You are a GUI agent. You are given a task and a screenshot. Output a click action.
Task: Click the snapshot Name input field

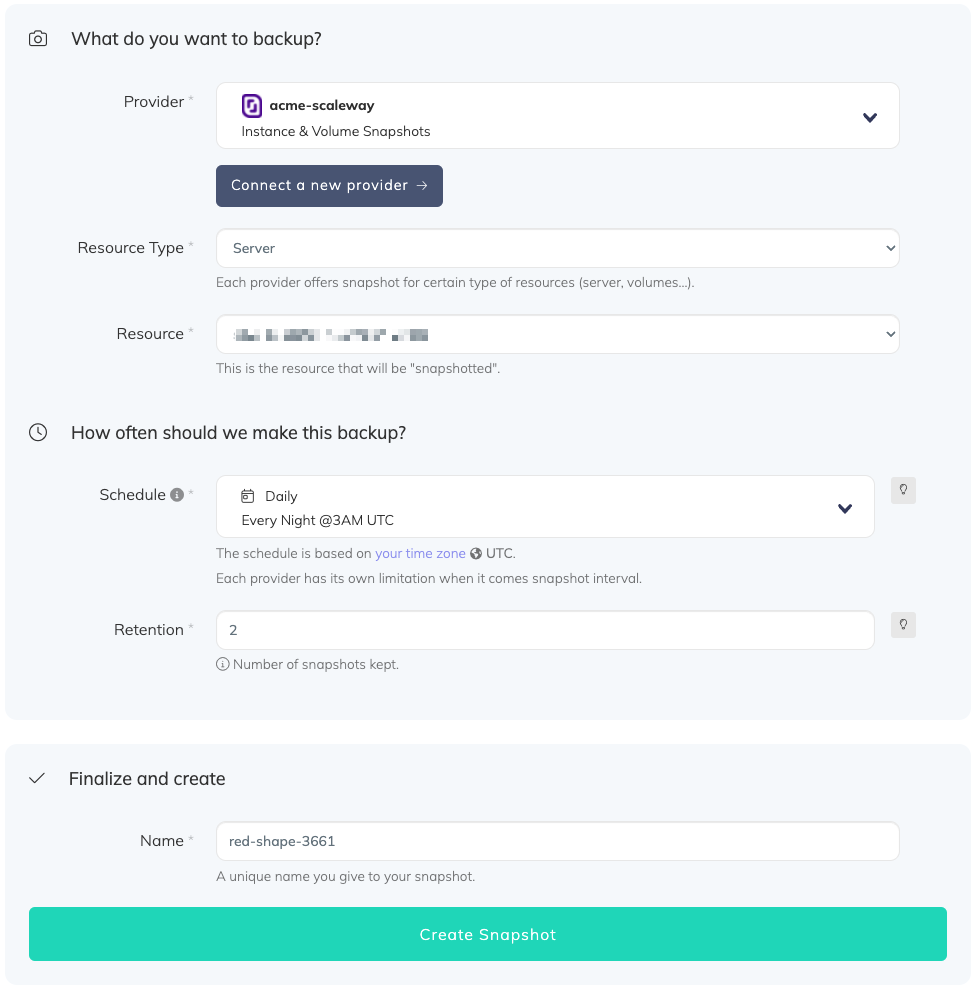(557, 841)
